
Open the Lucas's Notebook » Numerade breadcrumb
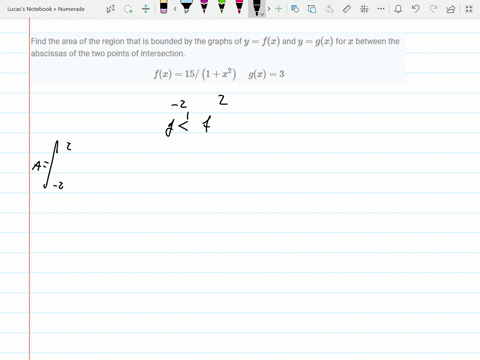[x=46, y=9]
